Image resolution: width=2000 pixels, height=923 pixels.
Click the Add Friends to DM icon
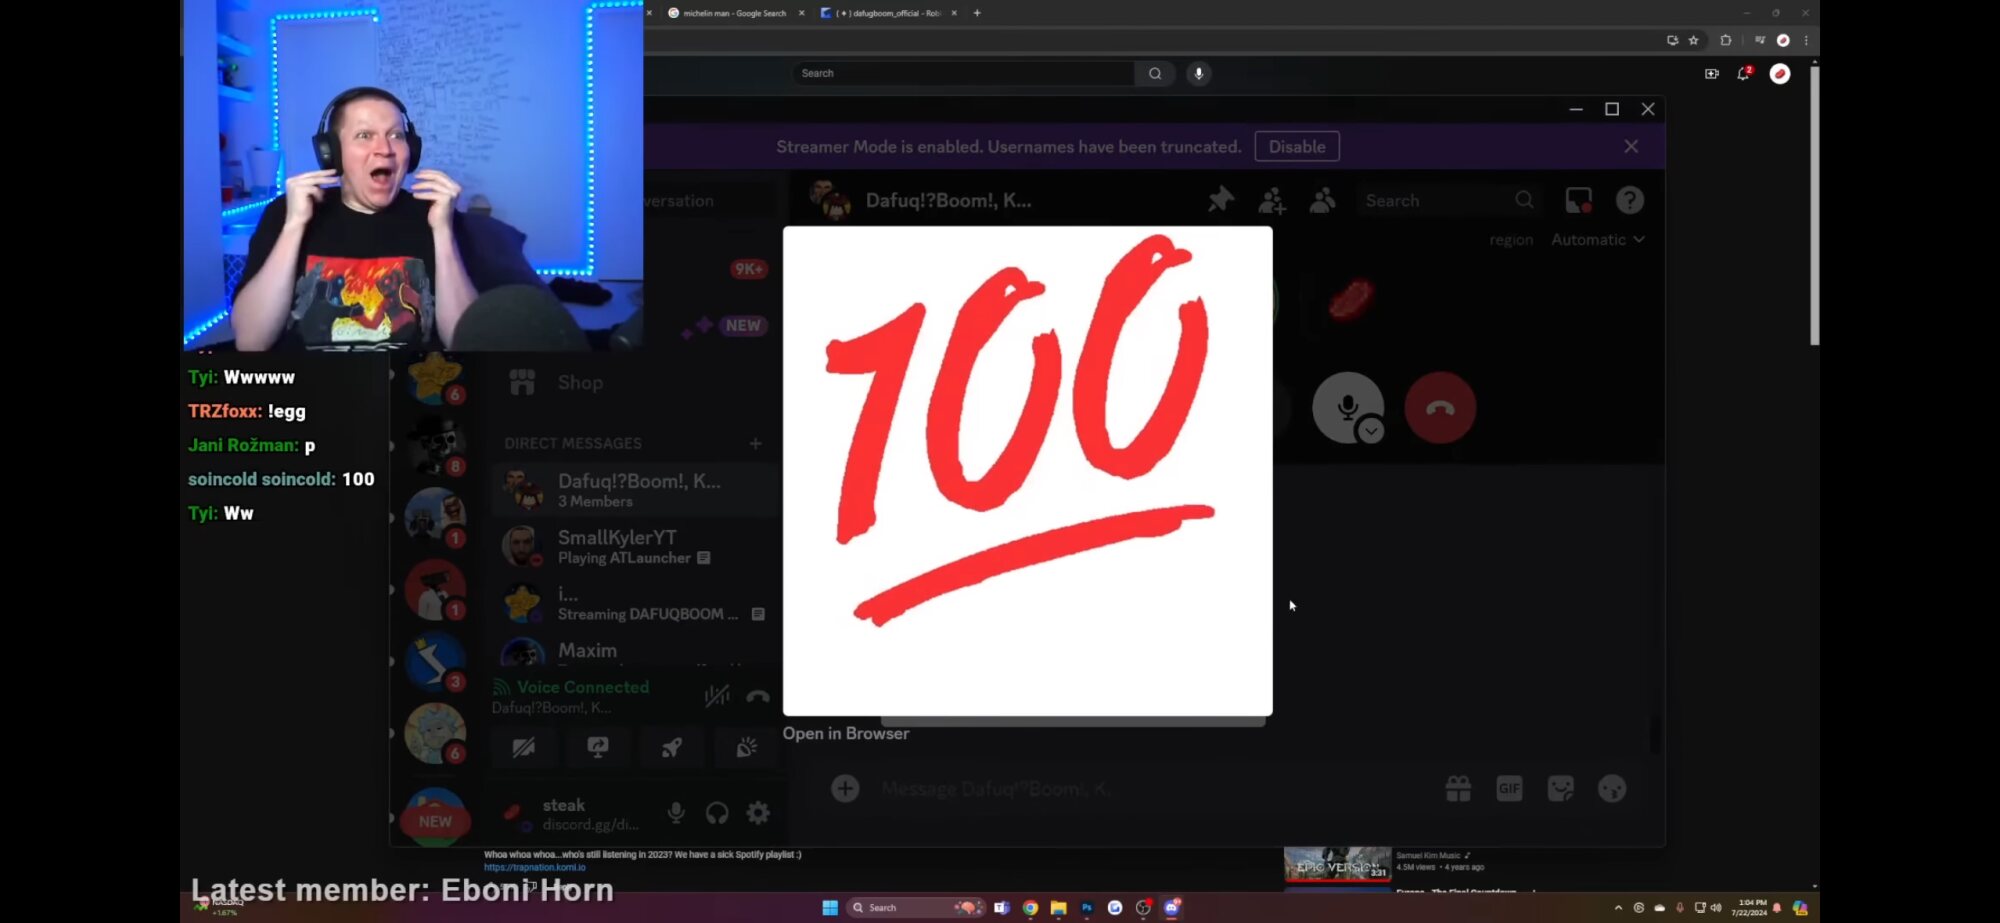tap(1272, 201)
